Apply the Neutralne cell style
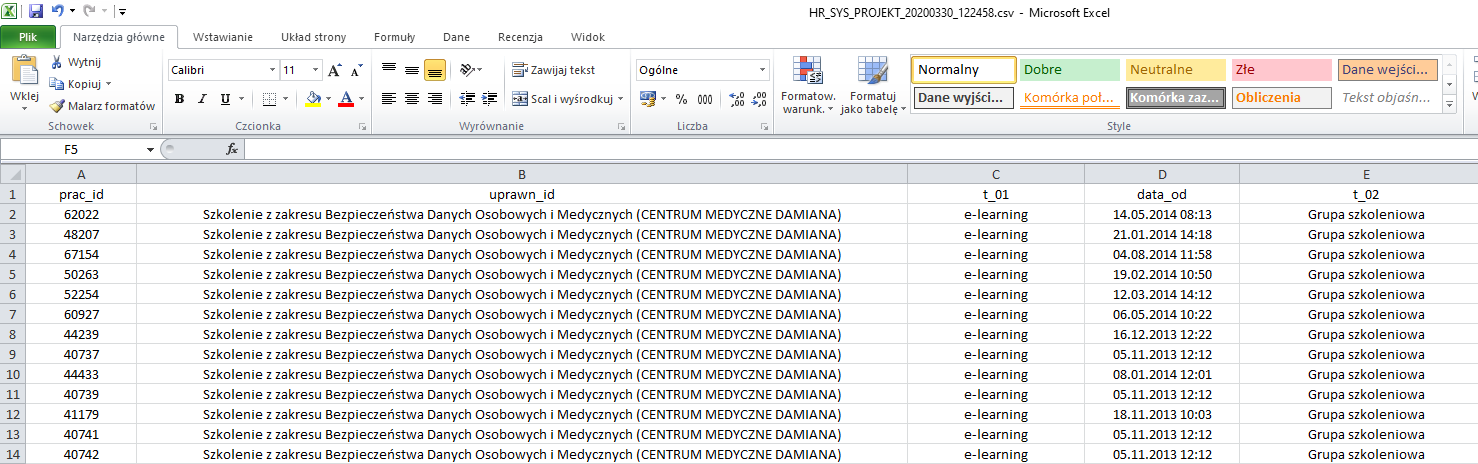The image size is (1478, 464). point(1176,70)
